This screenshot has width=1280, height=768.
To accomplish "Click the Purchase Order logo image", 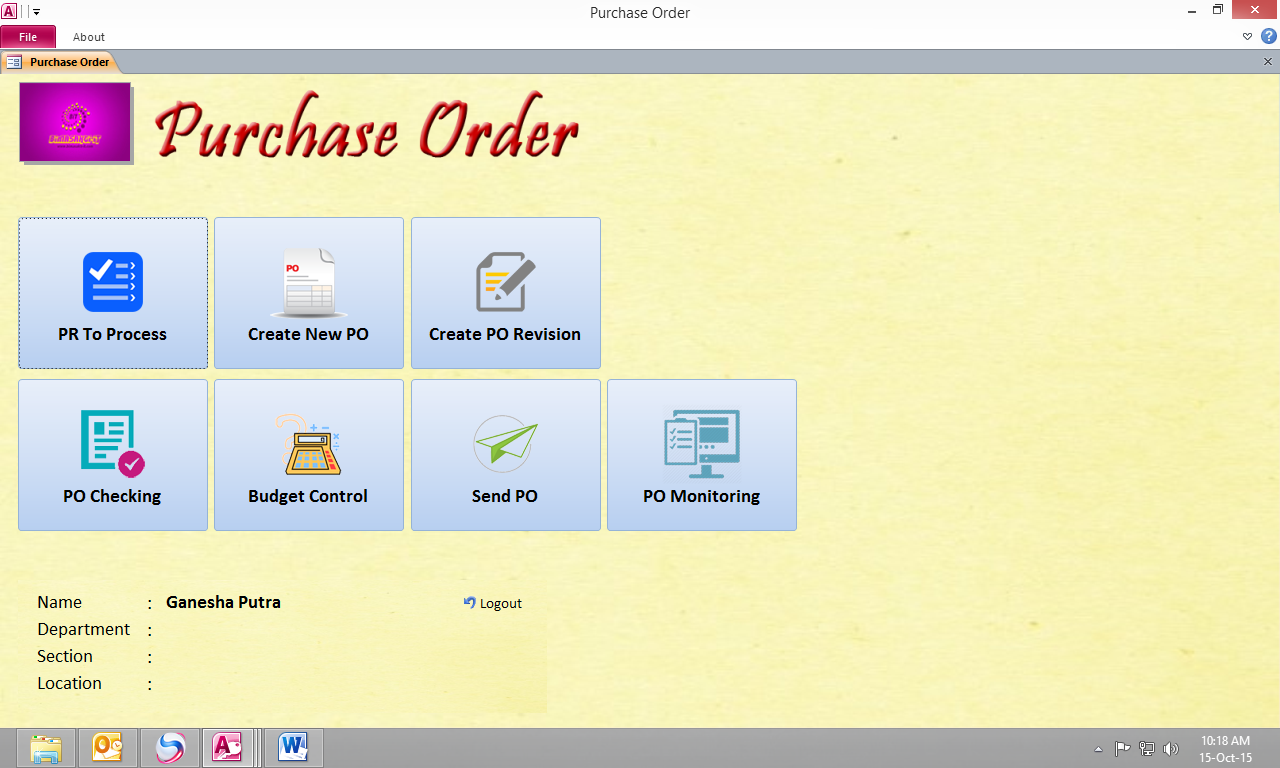I will 75,122.
